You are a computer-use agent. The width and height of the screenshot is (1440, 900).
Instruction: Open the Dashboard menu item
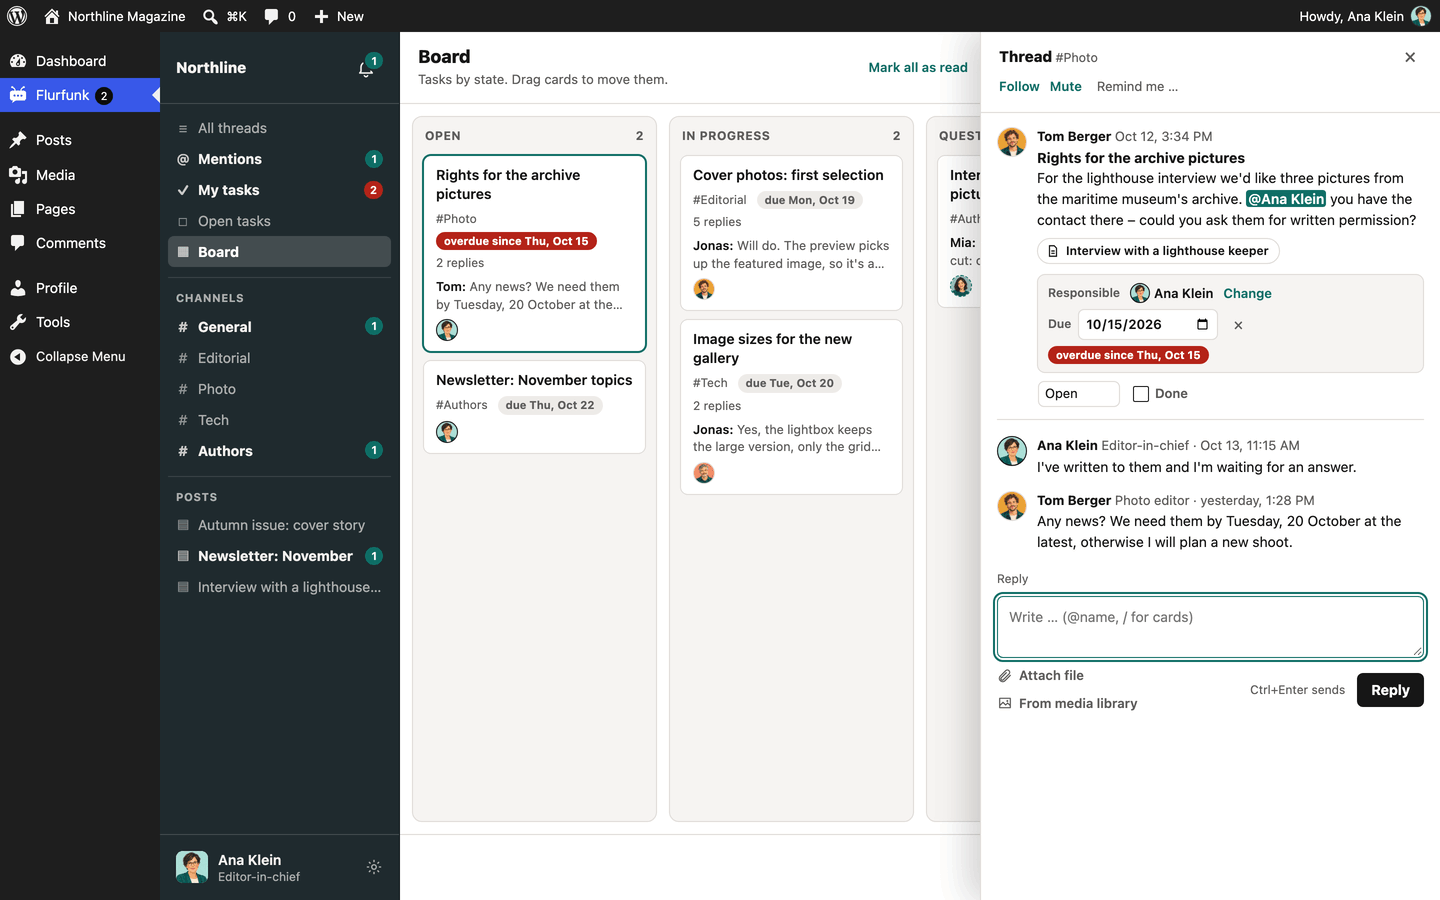(80, 61)
